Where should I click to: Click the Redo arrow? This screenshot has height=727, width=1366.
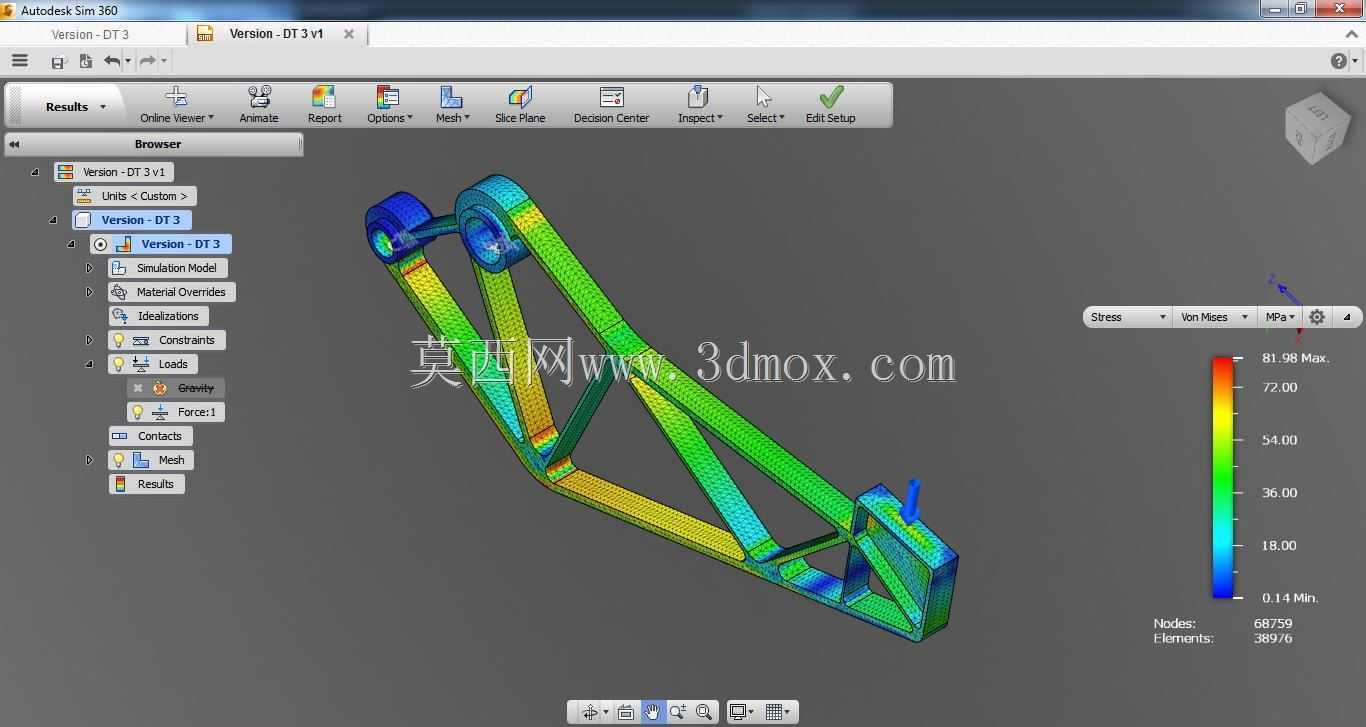click(147, 61)
